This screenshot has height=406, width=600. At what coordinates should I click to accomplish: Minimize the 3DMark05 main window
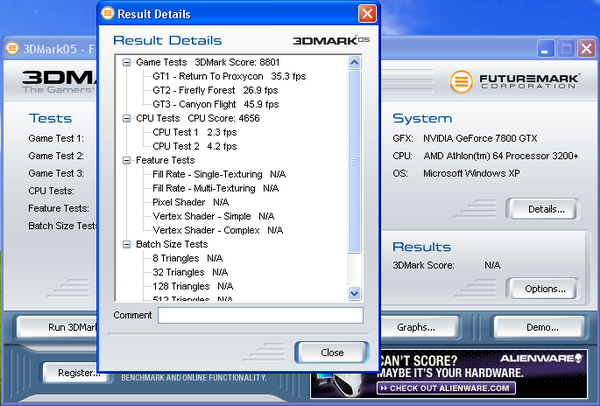click(x=545, y=49)
